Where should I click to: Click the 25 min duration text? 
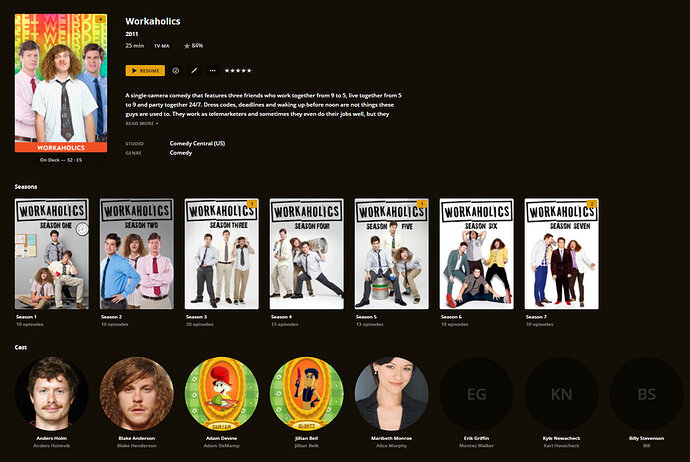134,45
